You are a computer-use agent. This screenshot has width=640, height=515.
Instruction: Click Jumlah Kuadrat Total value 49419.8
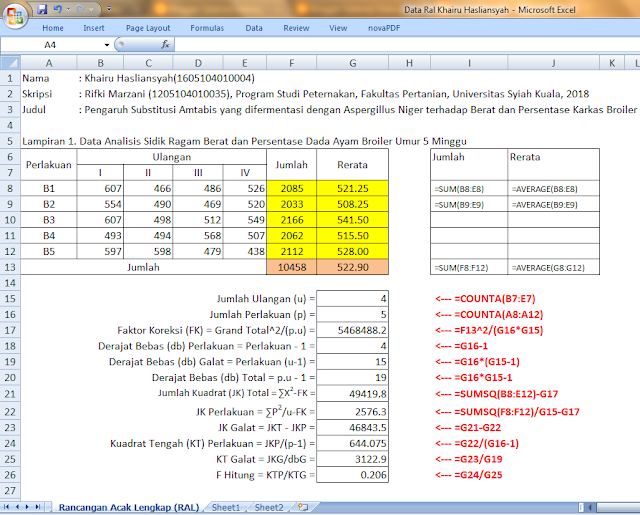tap(353, 394)
